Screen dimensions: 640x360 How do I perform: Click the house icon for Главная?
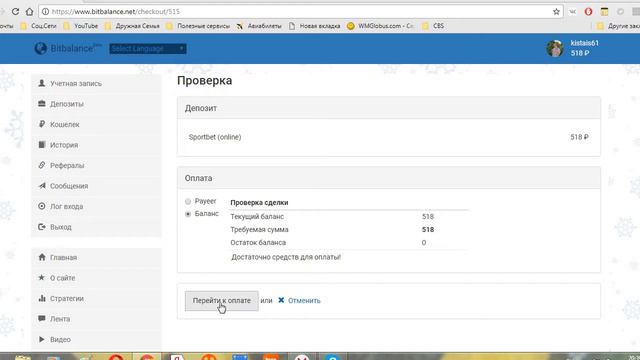42,257
